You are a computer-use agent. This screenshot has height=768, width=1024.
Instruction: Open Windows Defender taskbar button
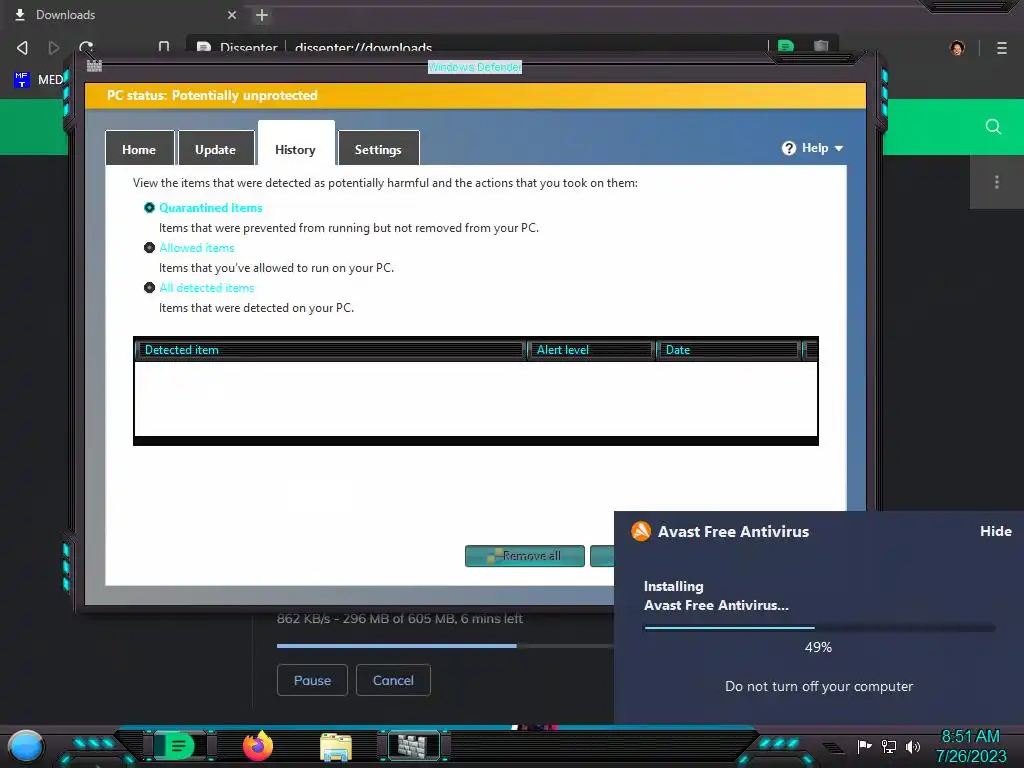pos(413,745)
